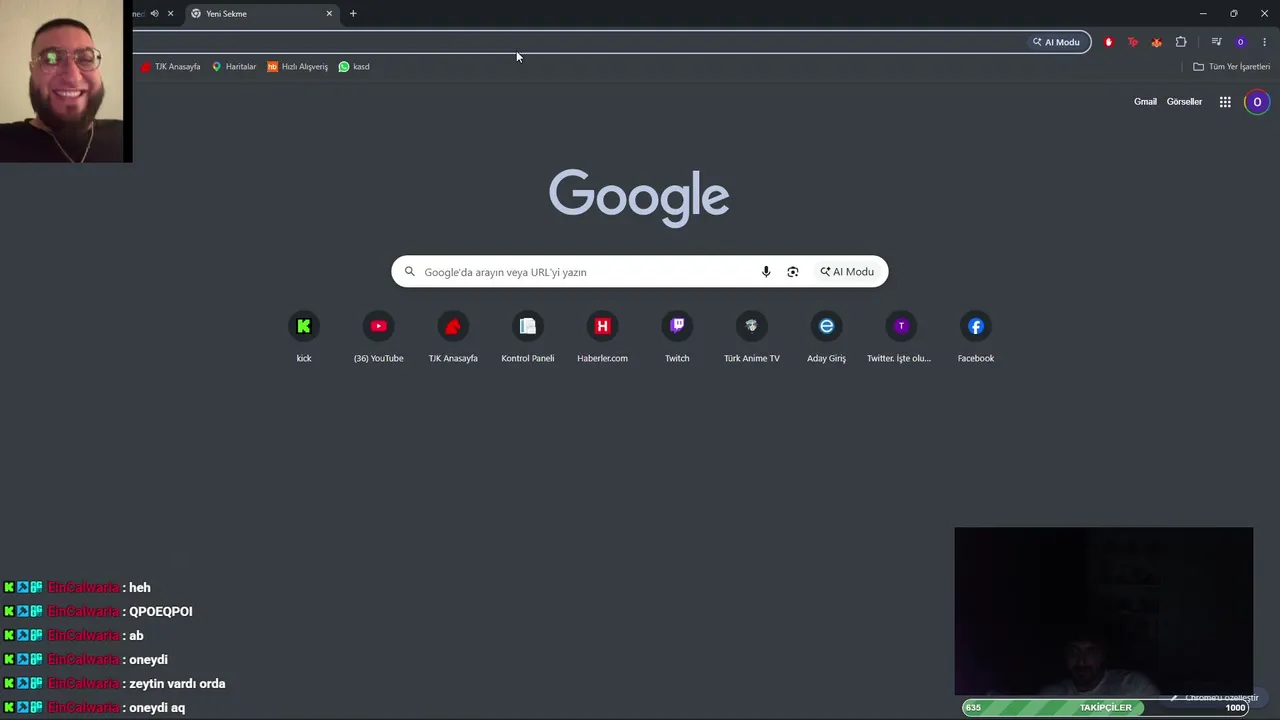Viewport: 1280px width, 720px height.
Task: Click the Google search box
Action: click(x=640, y=272)
